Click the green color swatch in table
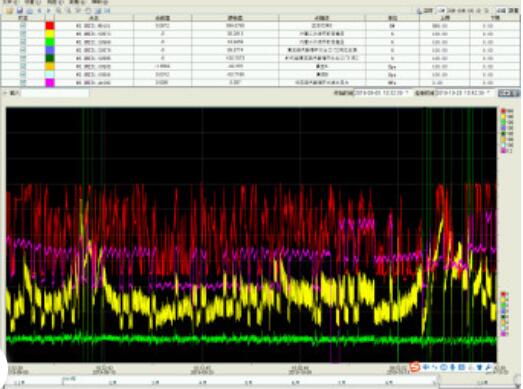This screenshot has height=389, width=523. point(50,42)
